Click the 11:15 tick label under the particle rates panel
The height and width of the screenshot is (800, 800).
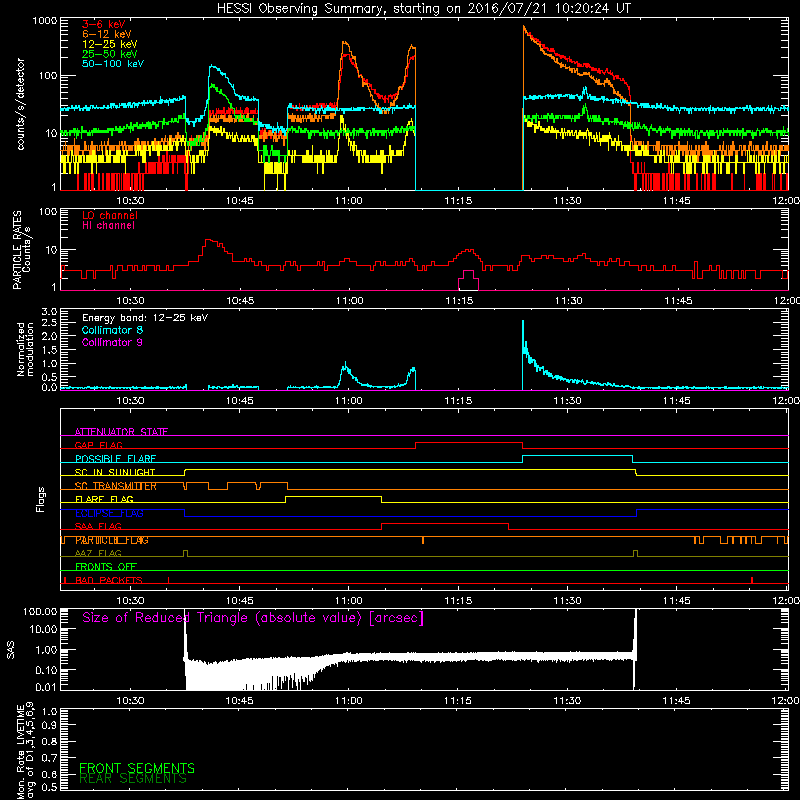pos(459,301)
